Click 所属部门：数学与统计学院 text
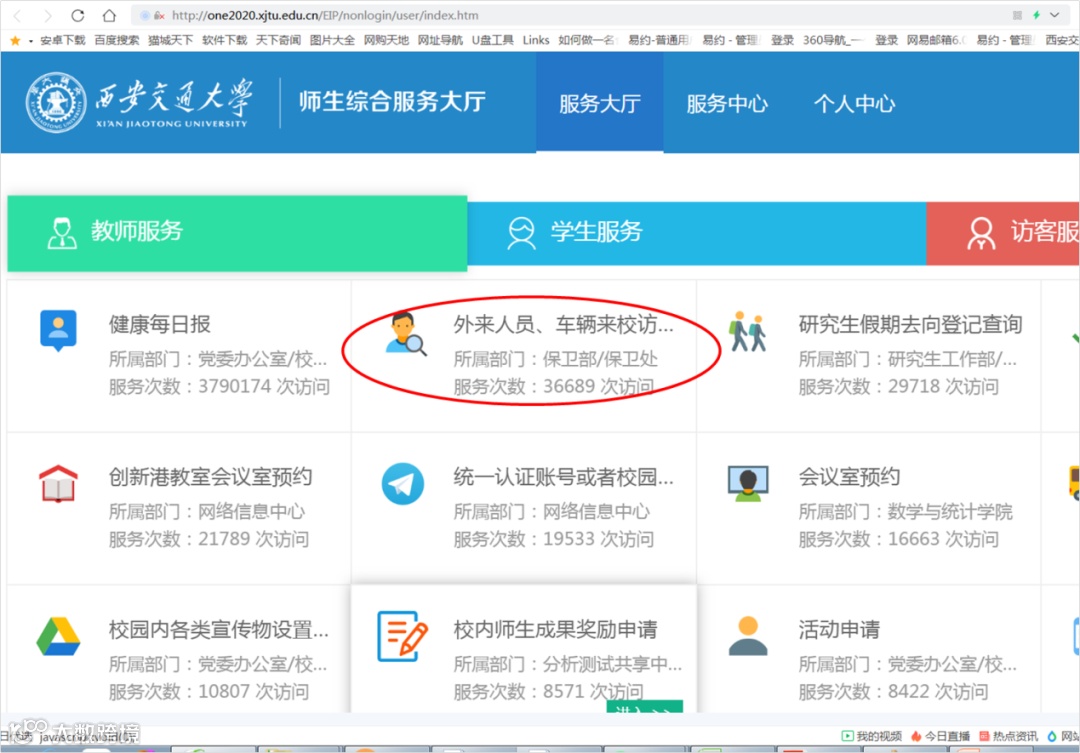Viewport: 1080px width, 753px height. [905, 512]
